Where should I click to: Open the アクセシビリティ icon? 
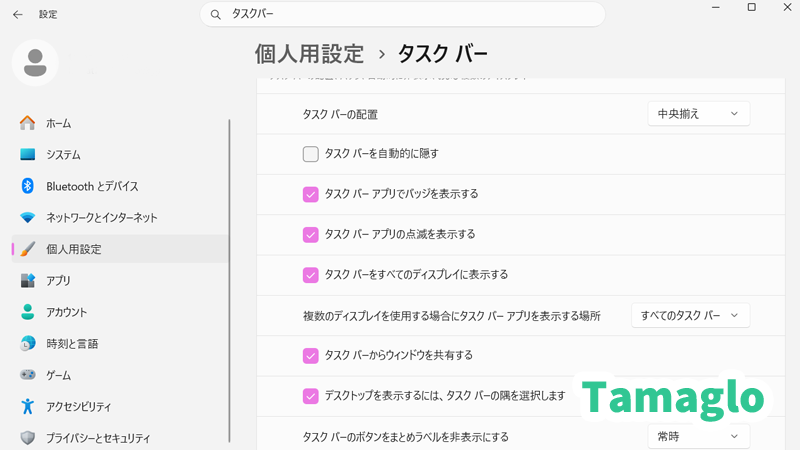pos(28,406)
